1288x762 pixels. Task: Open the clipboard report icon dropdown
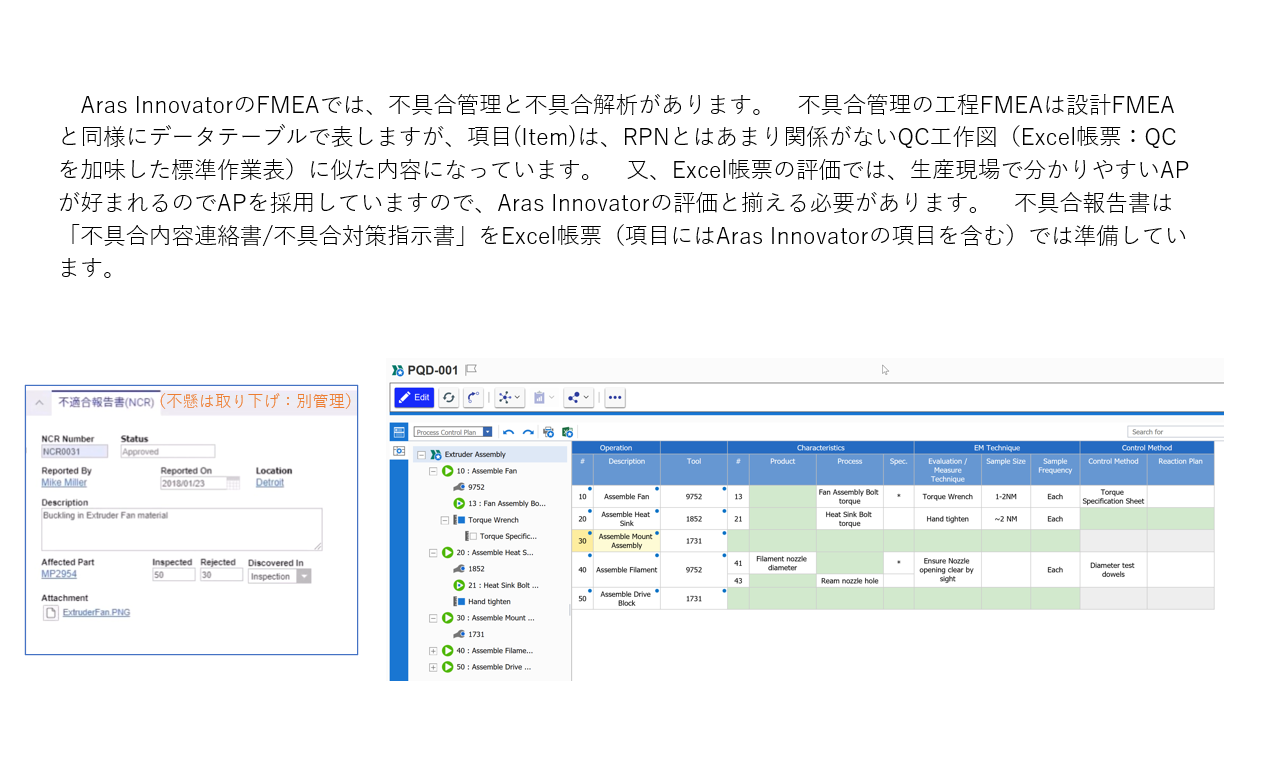tap(543, 397)
